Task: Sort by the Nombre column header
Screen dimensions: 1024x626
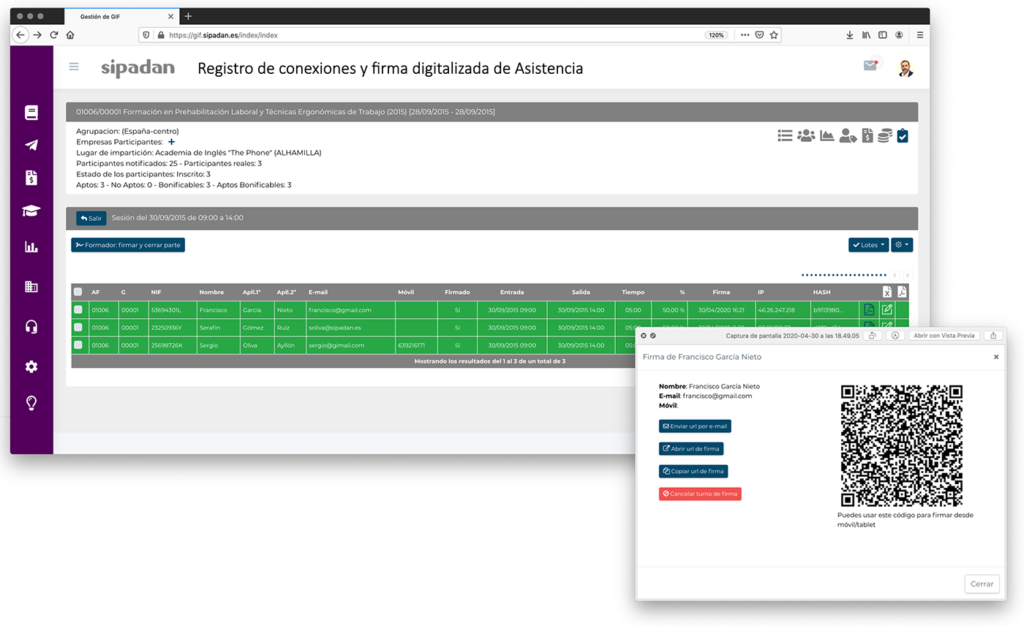Action: point(211,292)
